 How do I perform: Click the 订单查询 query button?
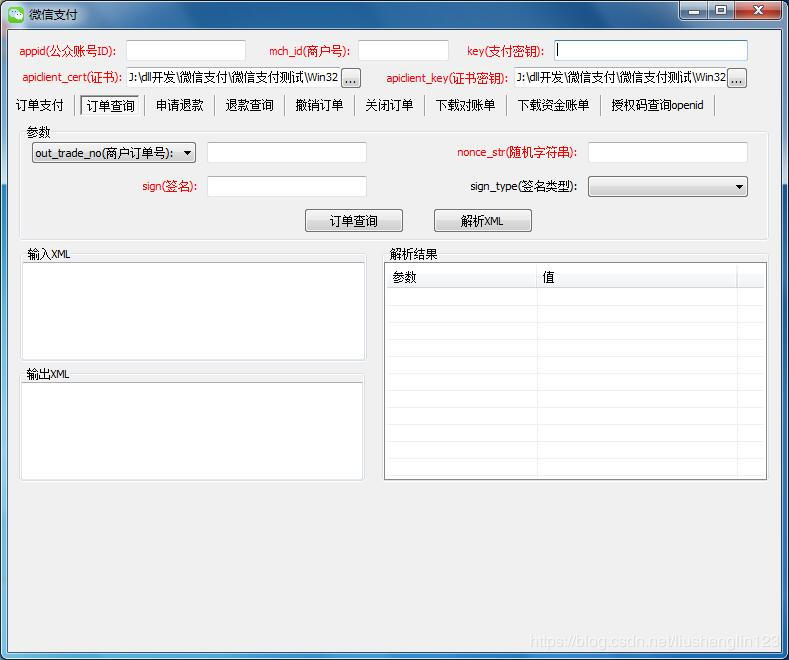tap(354, 221)
